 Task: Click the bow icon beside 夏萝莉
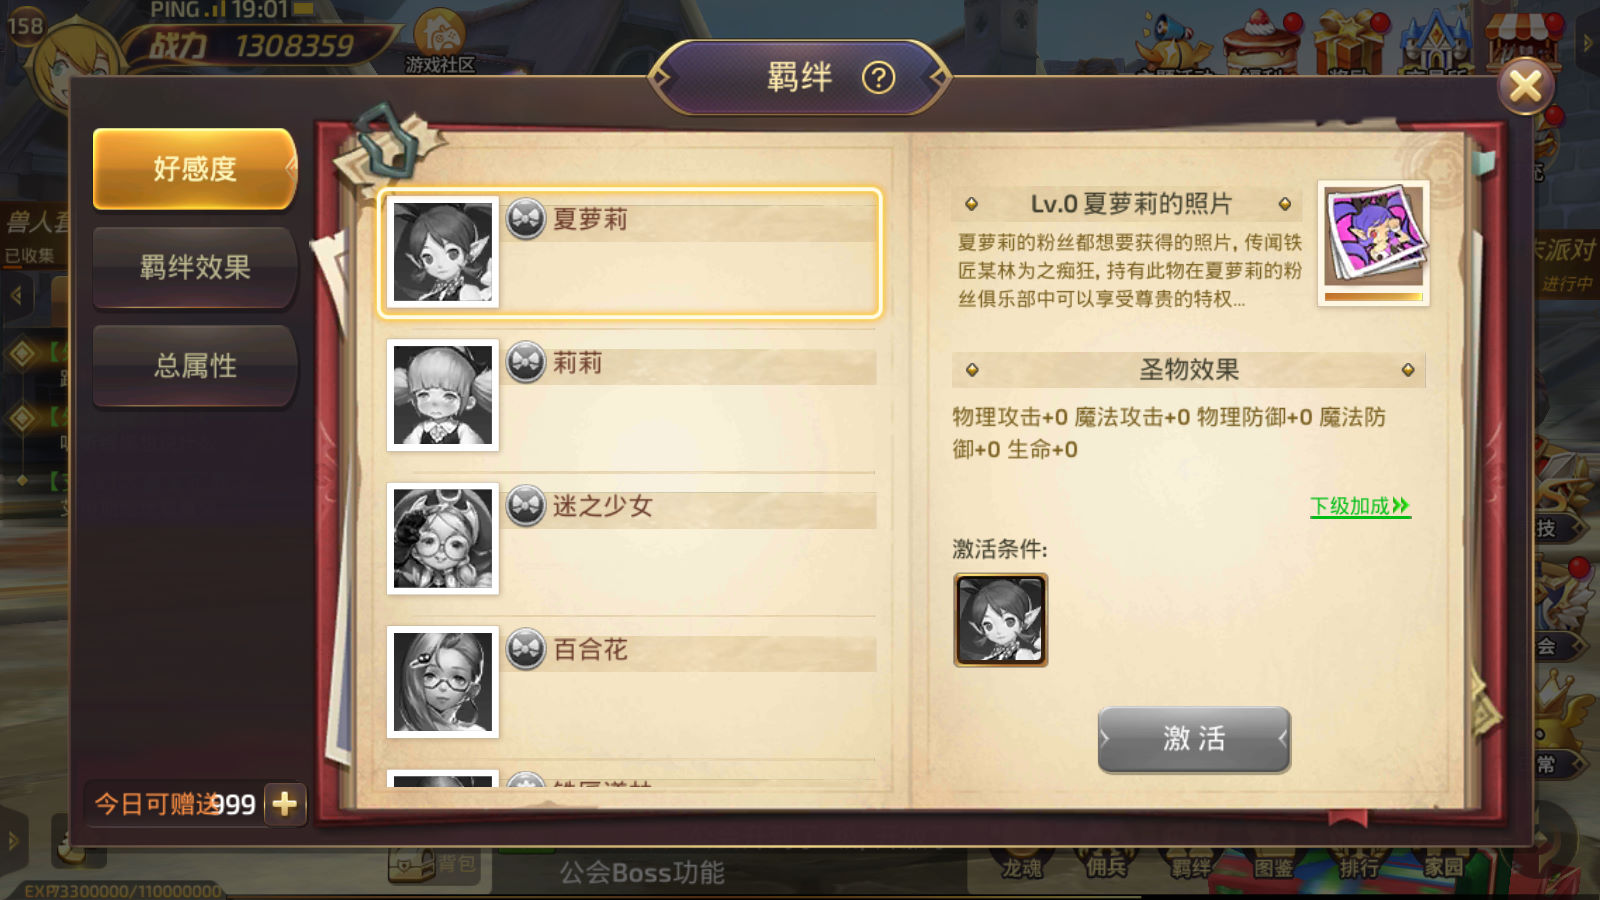[x=526, y=219]
